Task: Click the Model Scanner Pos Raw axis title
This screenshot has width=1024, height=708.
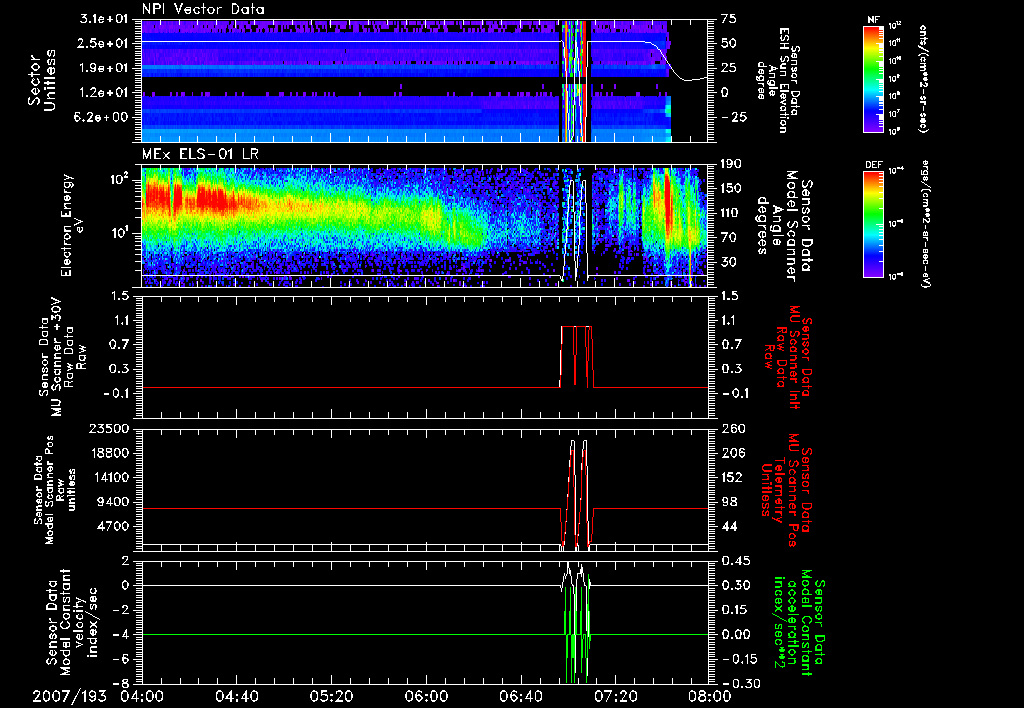Action: (56, 490)
